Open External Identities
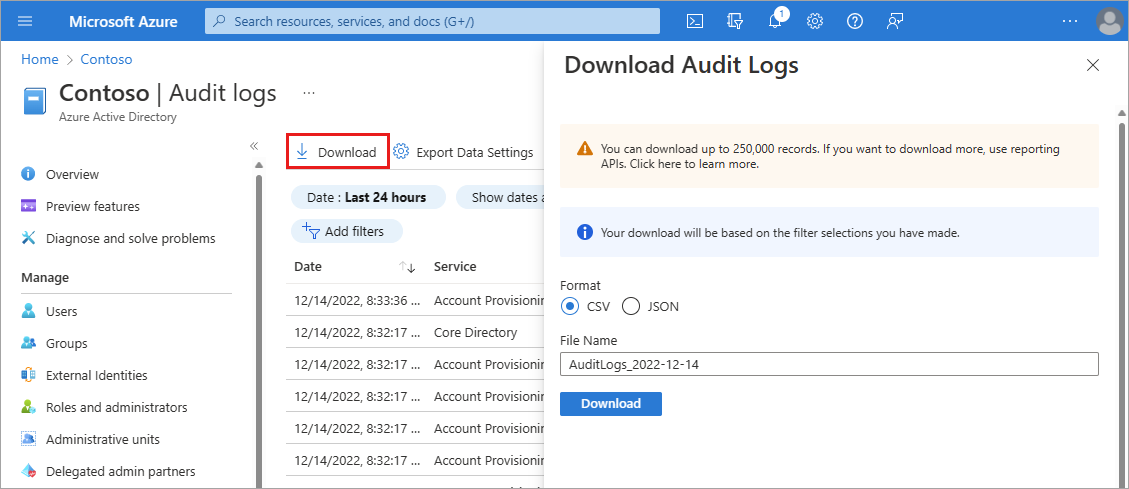The height and width of the screenshot is (489, 1129). [x=96, y=375]
